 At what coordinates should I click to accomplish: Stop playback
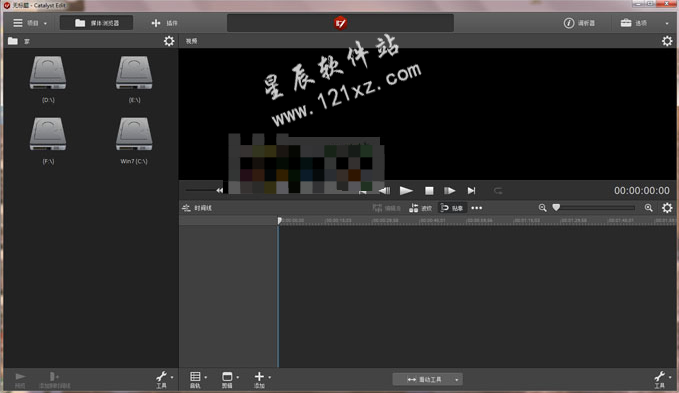(x=429, y=190)
